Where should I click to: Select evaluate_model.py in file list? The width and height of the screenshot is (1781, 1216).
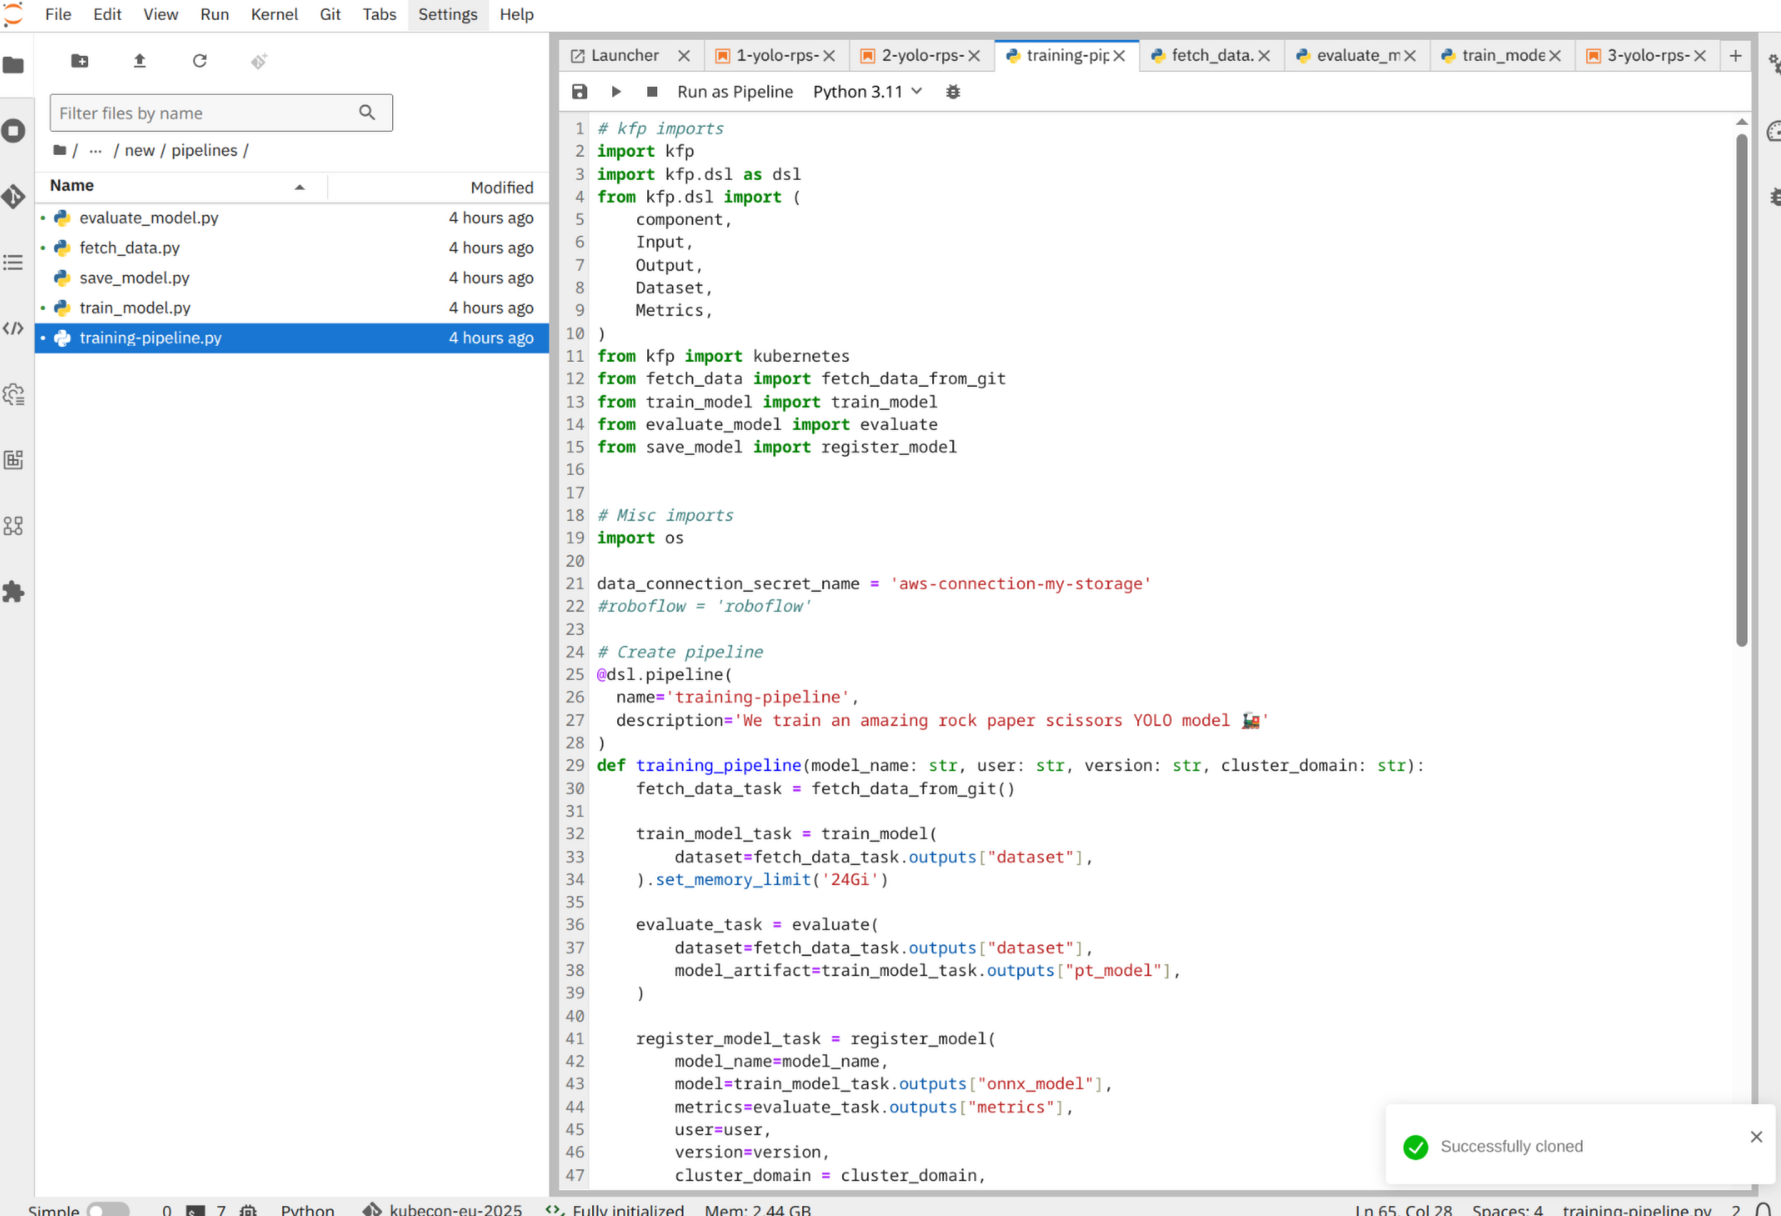[291, 218]
